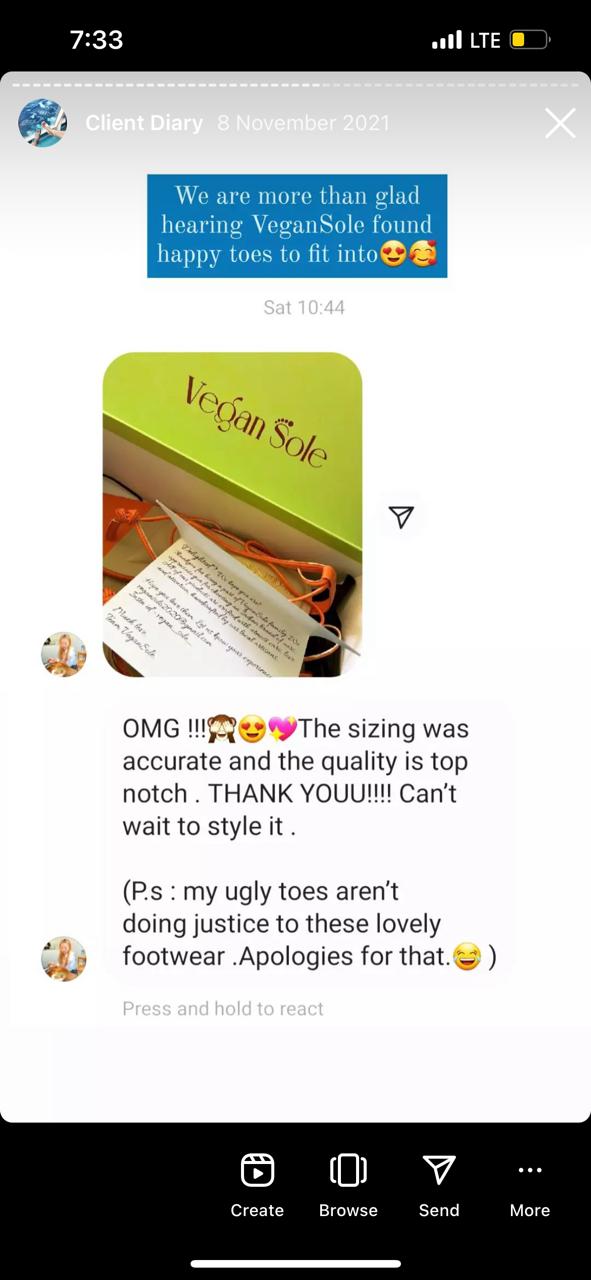Open the Vegan Sole box photo

click(232, 514)
